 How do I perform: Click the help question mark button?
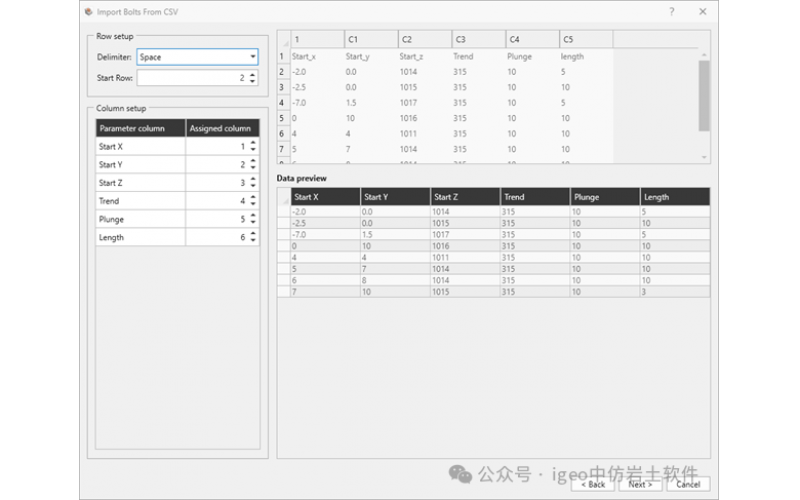tap(671, 12)
